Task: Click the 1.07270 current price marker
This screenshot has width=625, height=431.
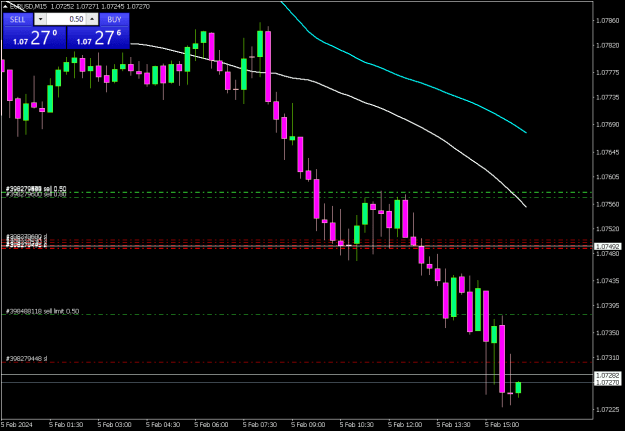Action: [607, 382]
